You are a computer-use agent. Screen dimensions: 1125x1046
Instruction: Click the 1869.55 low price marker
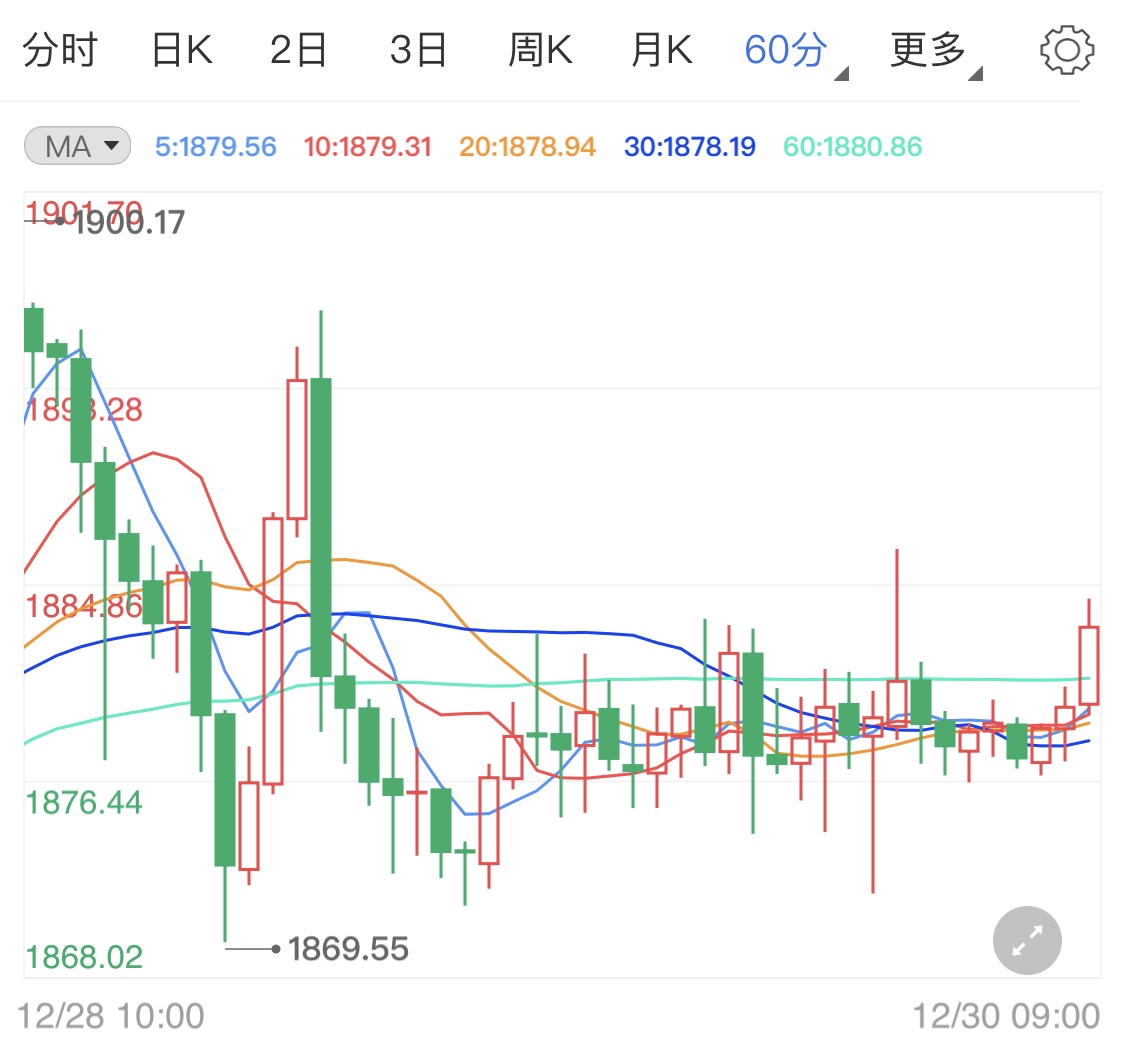(x=349, y=947)
